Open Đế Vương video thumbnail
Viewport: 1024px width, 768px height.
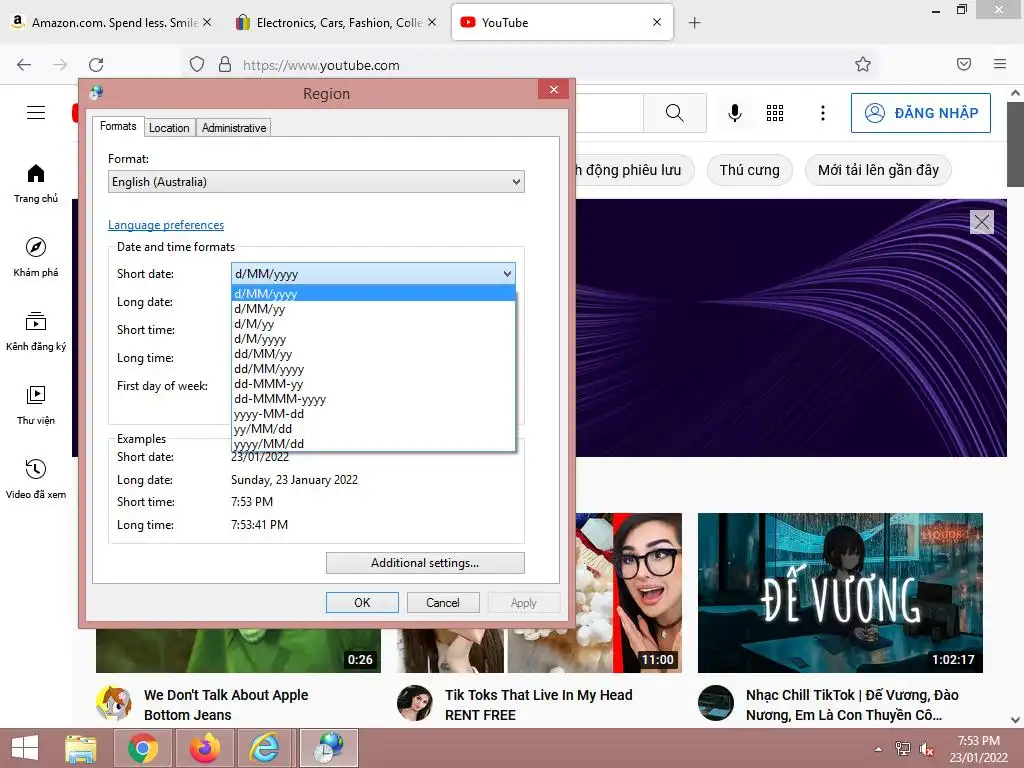[x=840, y=593]
